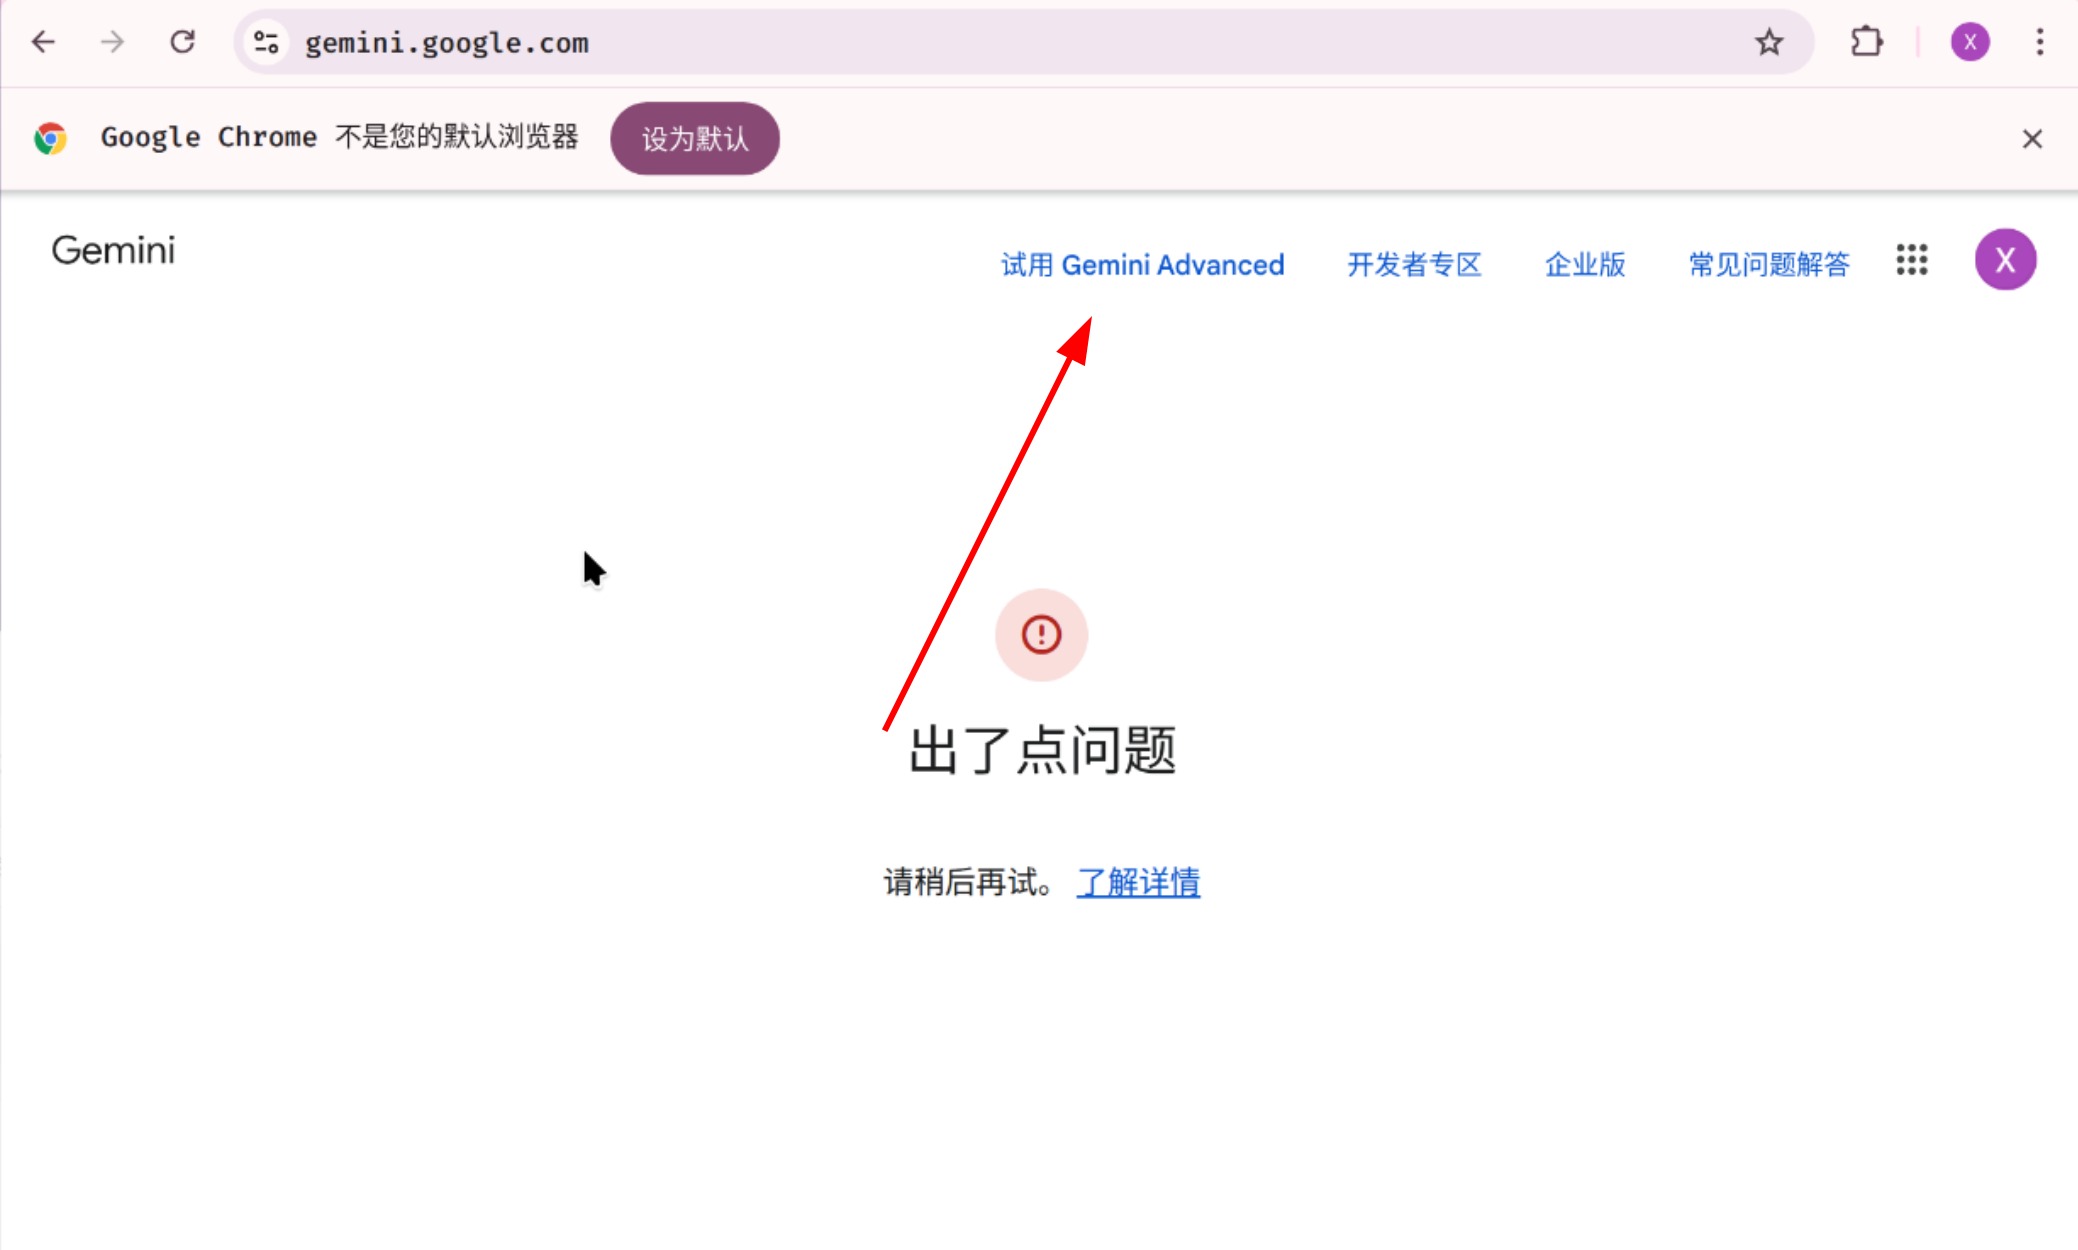Open Google account avatar on page
This screenshot has height=1250, width=2078.
2004,260
